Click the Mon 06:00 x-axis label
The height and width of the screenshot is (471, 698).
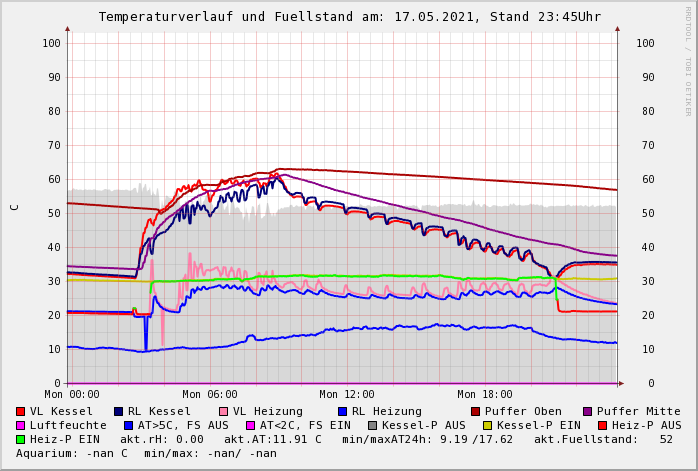pyautogui.click(x=210, y=395)
